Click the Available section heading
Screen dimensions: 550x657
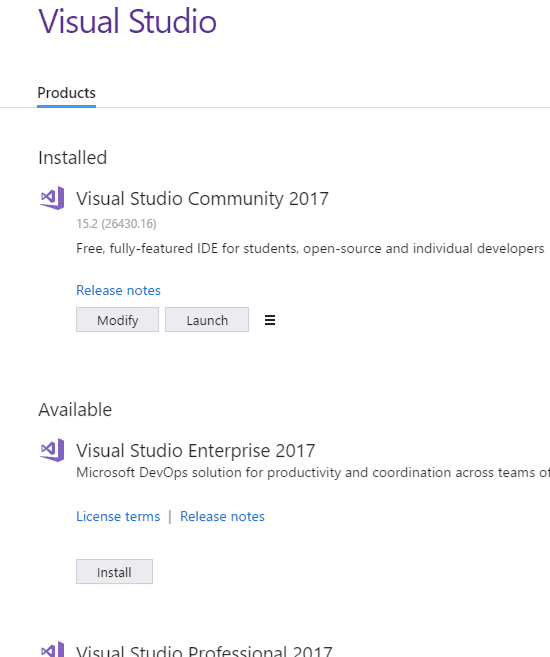click(x=75, y=410)
